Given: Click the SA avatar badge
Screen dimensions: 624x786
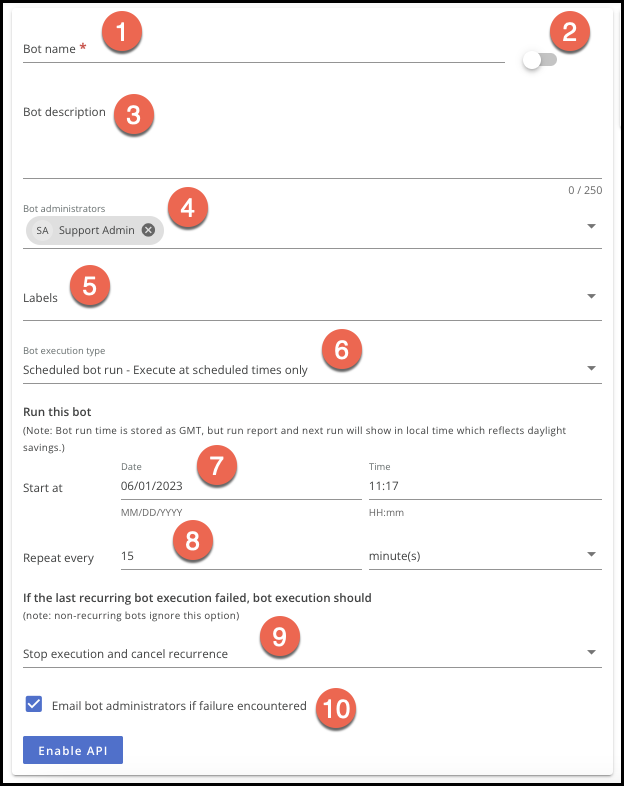Looking at the screenshot, I should [x=42, y=230].
